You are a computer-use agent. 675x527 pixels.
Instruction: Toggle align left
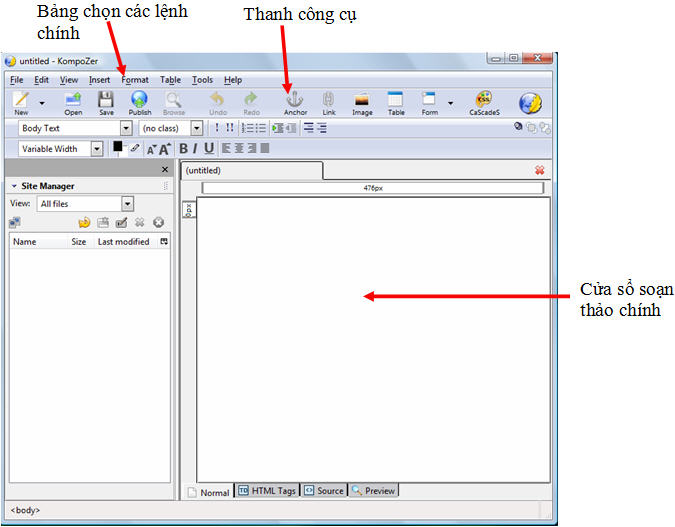(x=226, y=148)
